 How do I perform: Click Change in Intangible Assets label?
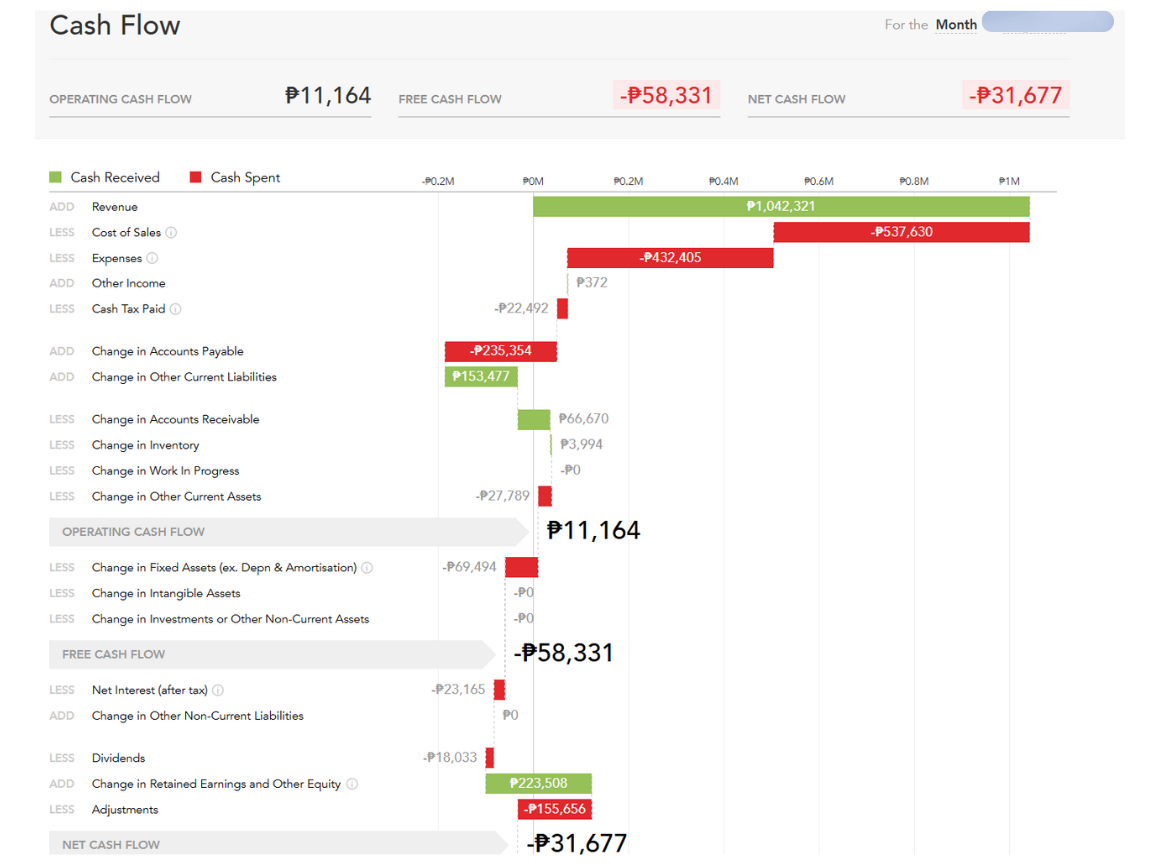pyautogui.click(x=166, y=593)
